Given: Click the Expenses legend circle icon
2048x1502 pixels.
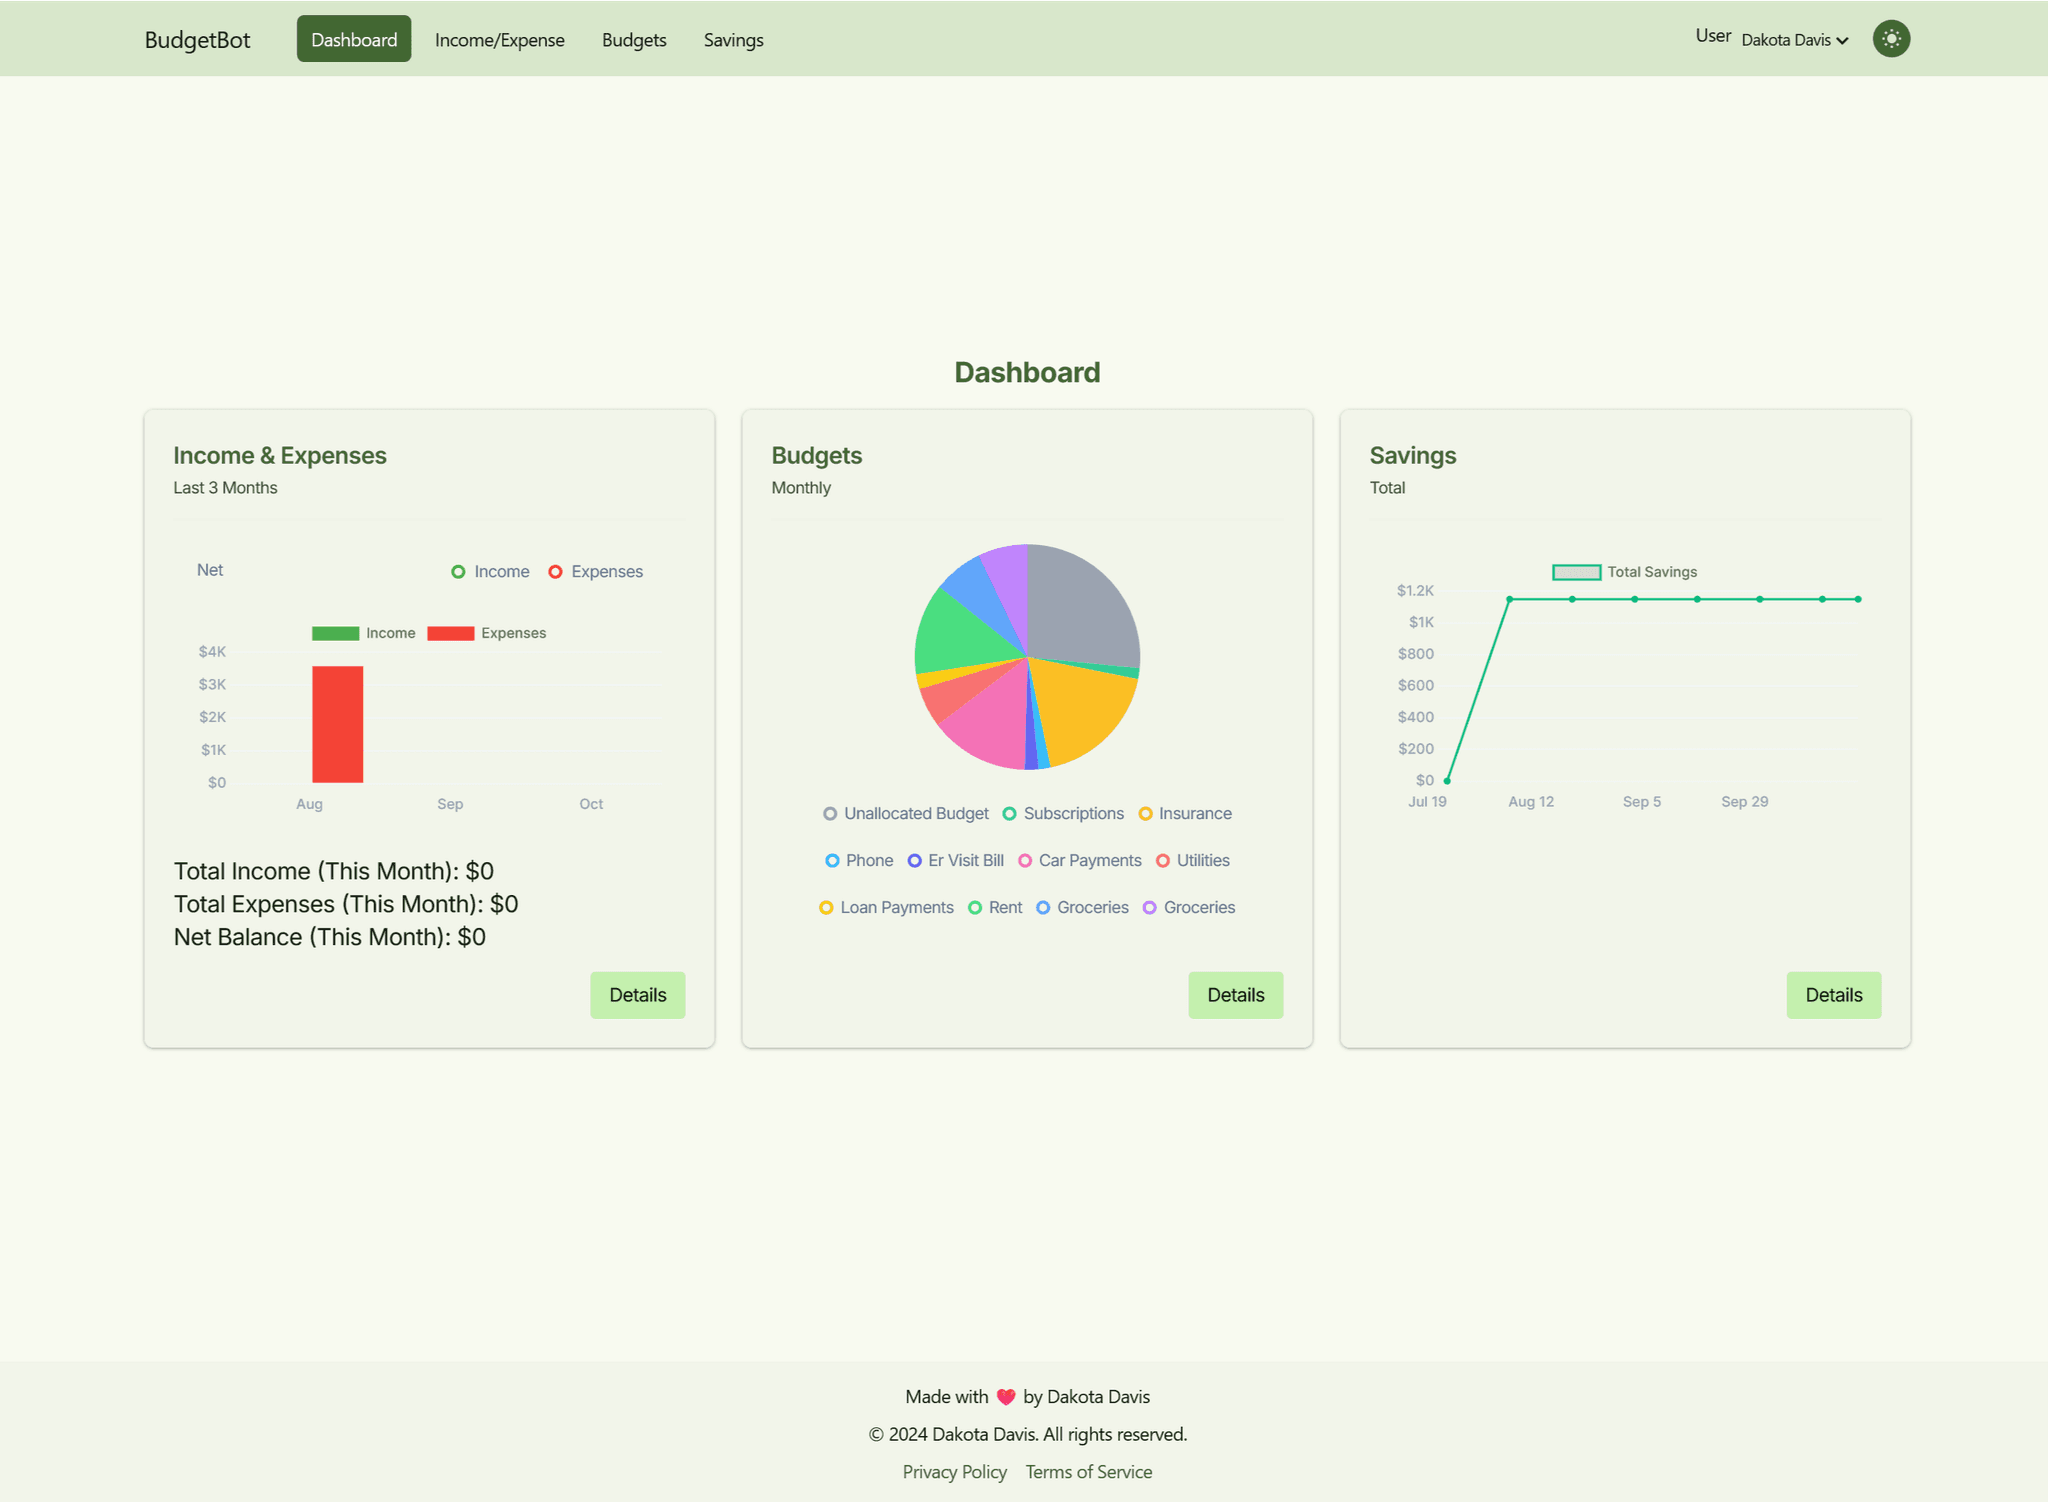Looking at the screenshot, I should coord(558,571).
